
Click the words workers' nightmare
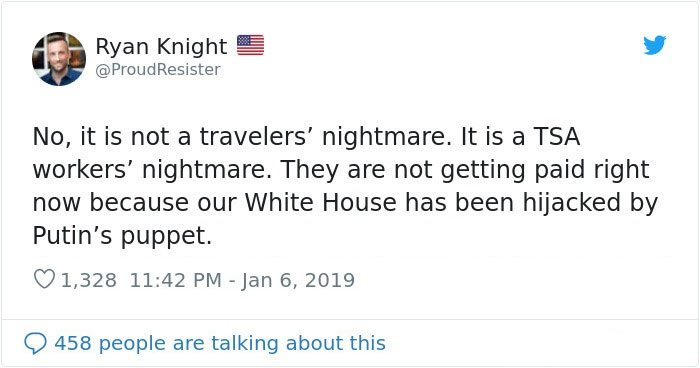(152, 170)
